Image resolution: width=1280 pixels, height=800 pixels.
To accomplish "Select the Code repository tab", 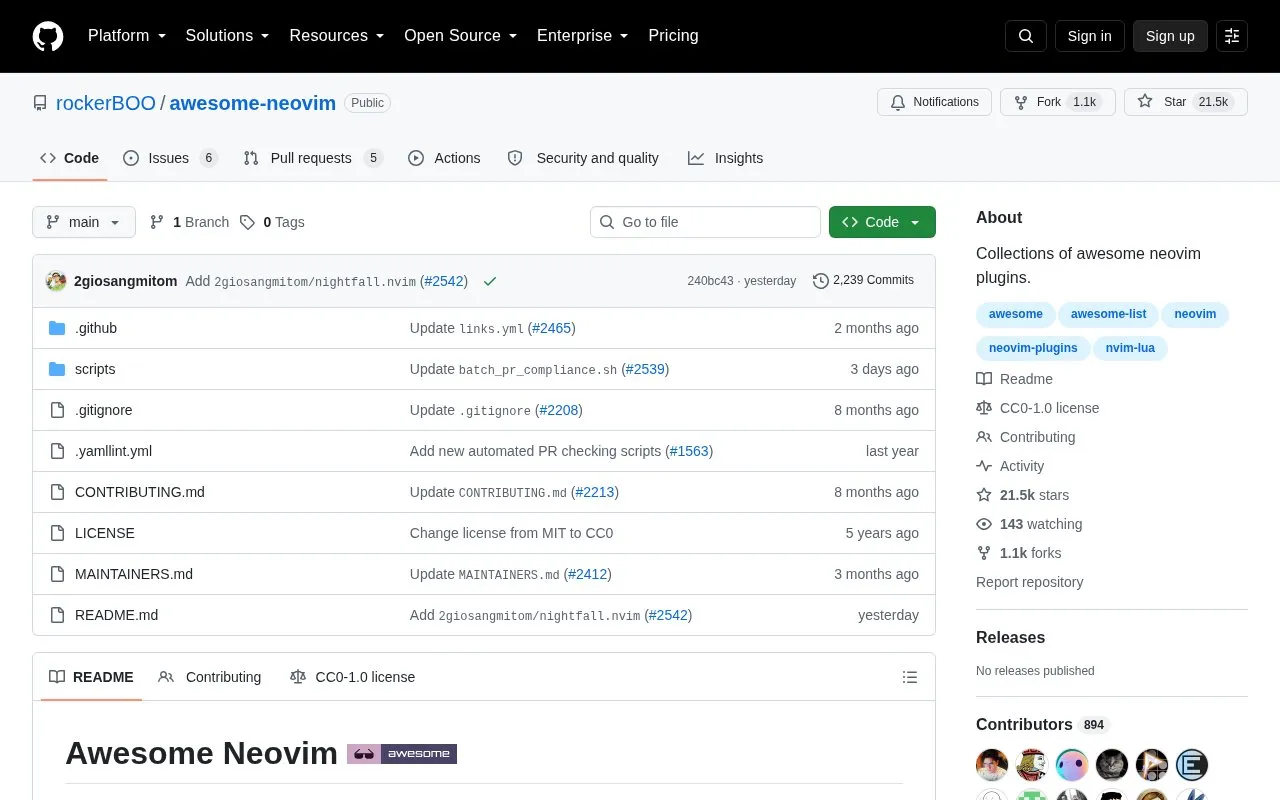I will point(70,158).
